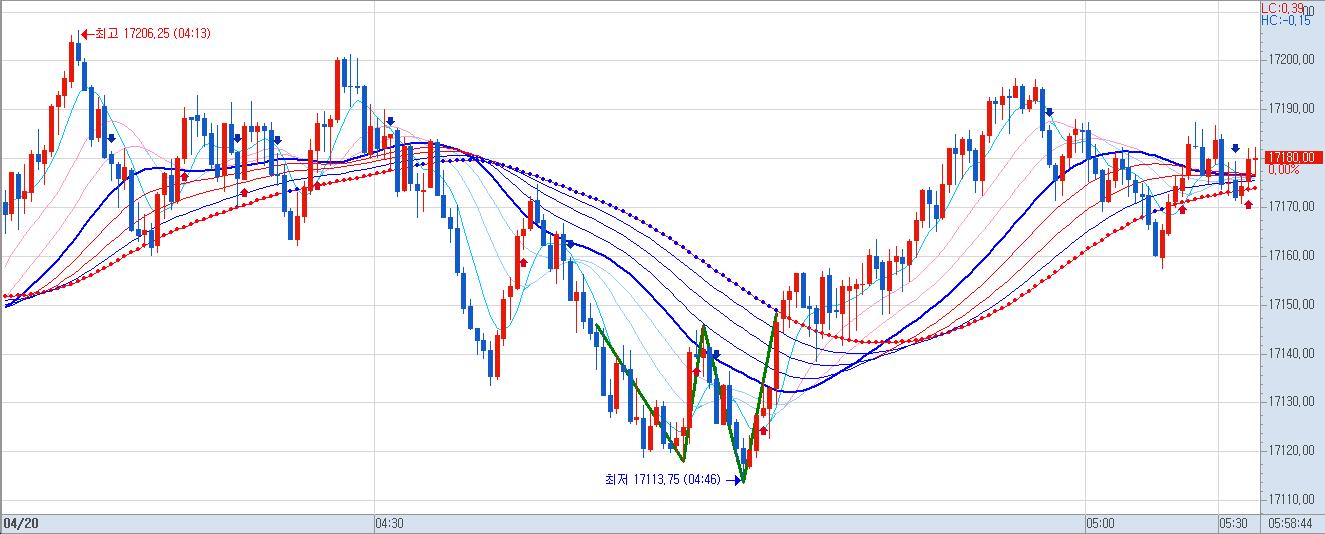Image resolution: width=1325 pixels, height=534 pixels.
Task: Click the 17200.00 level on the price axis
Action: click(1290, 61)
